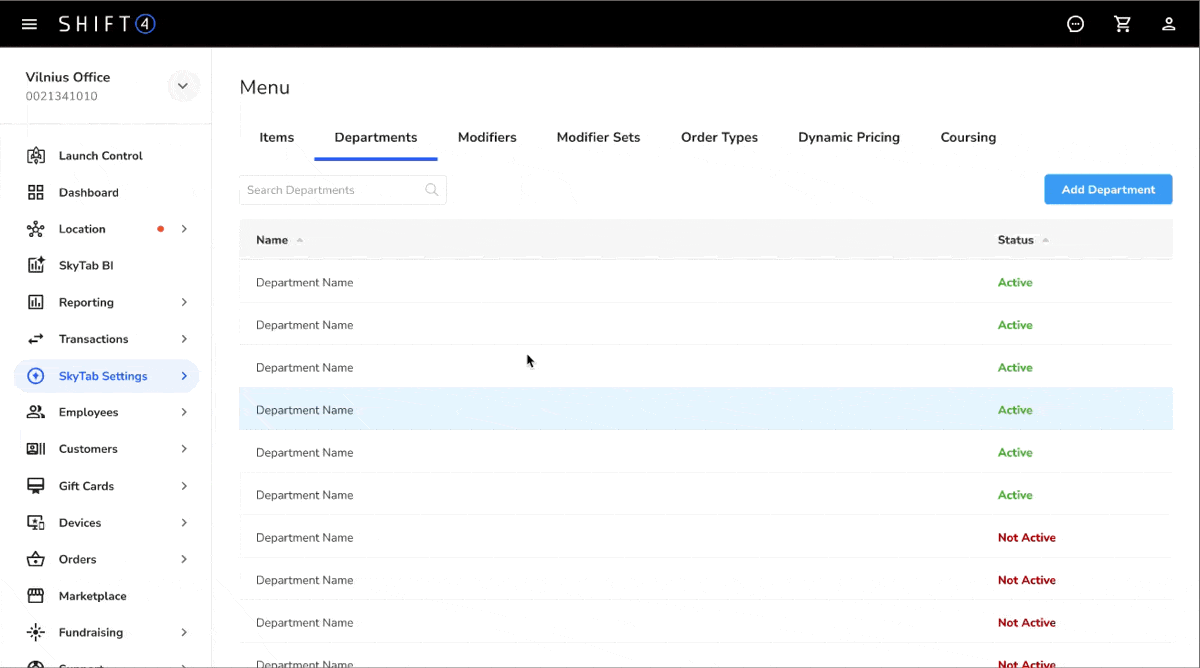This screenshot has height=668, width=1200.
Task: Sort by Name column arrow
Action: click(x=300, y=240)
